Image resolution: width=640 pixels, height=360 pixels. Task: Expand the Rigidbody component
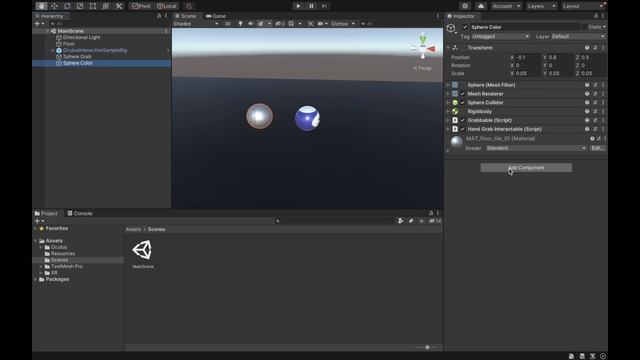tap(448, 111)
